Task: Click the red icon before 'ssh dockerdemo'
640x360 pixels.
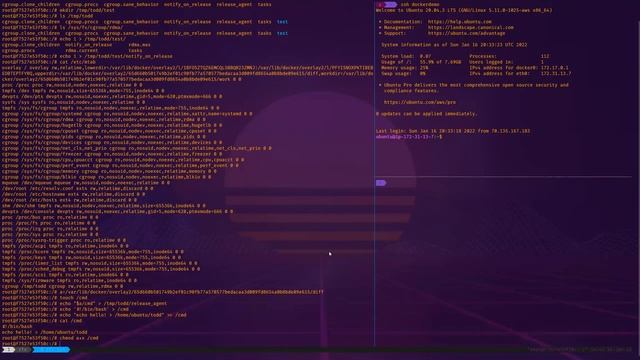Action: click(x=380, y=4)
